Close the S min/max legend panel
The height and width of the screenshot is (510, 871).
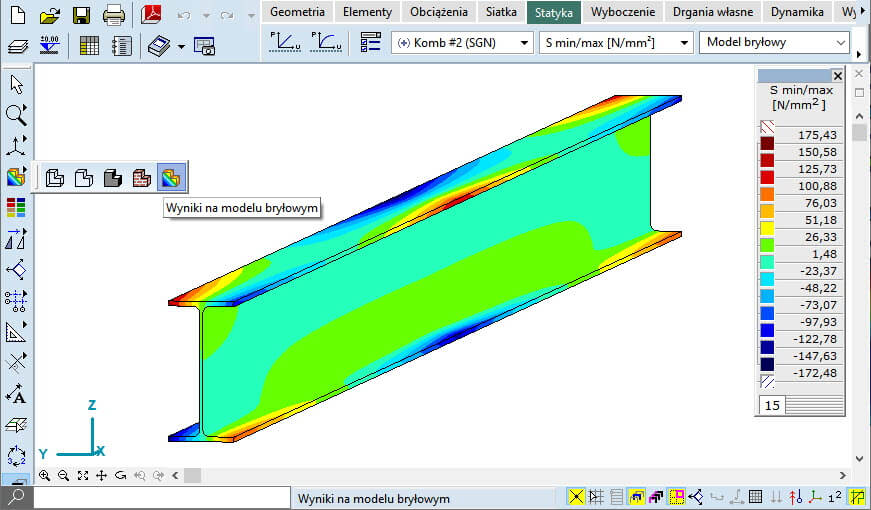click(x=837, y=75)
